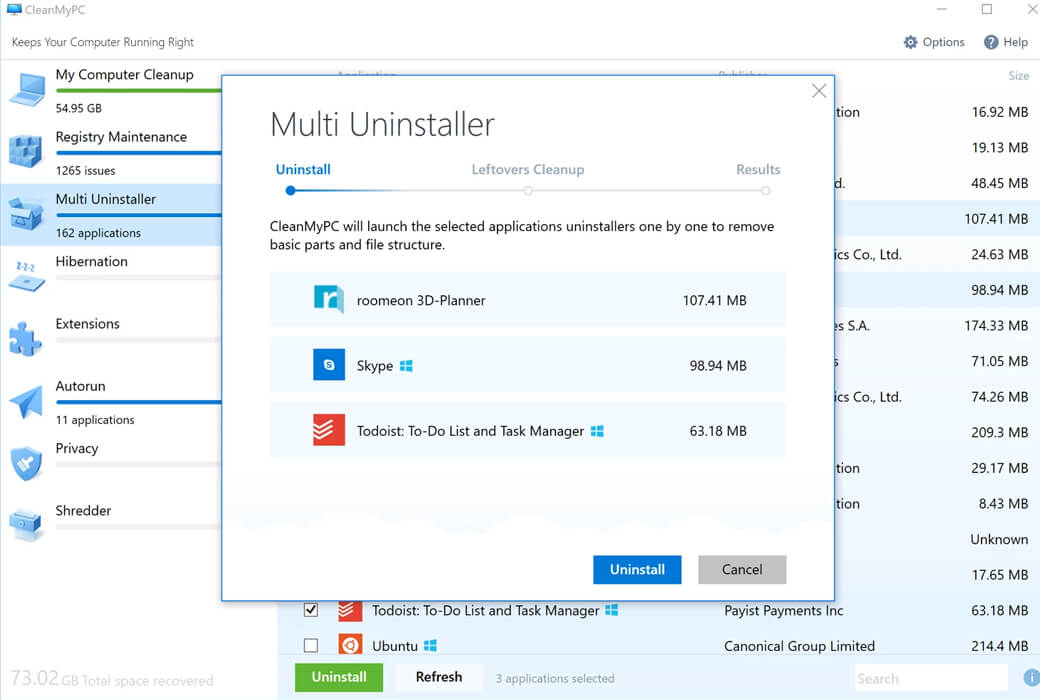Click the Options gear icon

click(911, 42)
